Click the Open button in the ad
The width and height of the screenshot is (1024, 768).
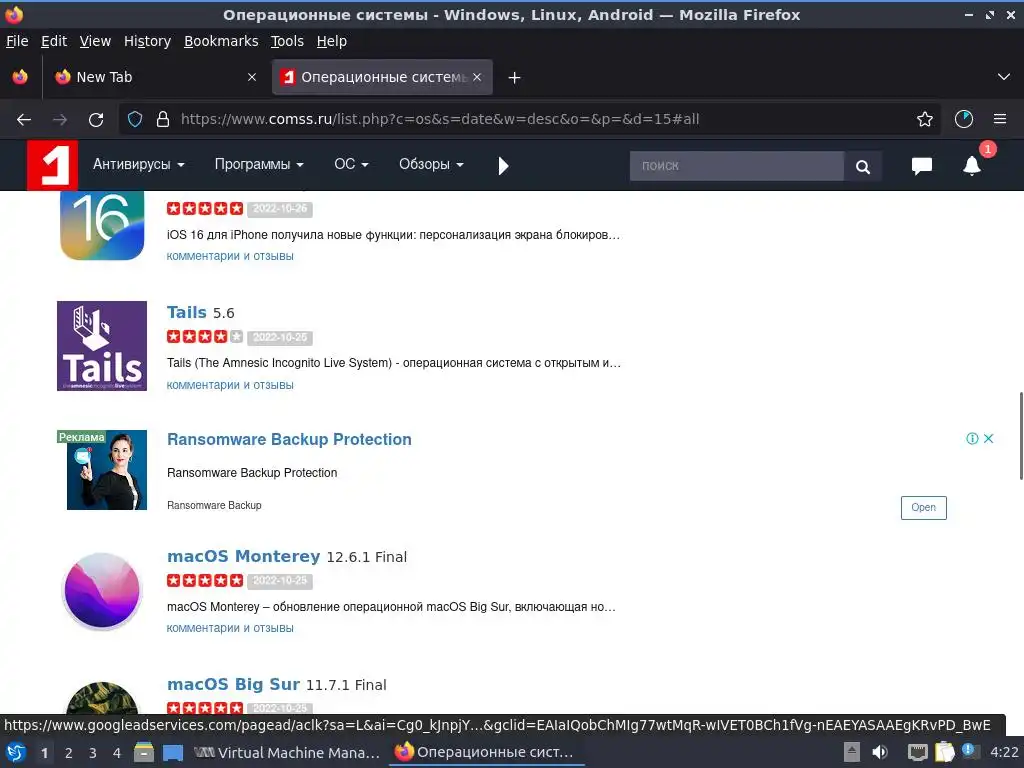[923, 507]
